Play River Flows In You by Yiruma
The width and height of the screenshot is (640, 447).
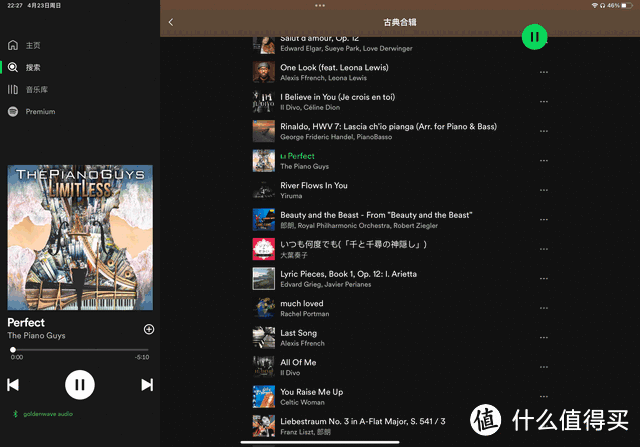(x=400, y=190)
